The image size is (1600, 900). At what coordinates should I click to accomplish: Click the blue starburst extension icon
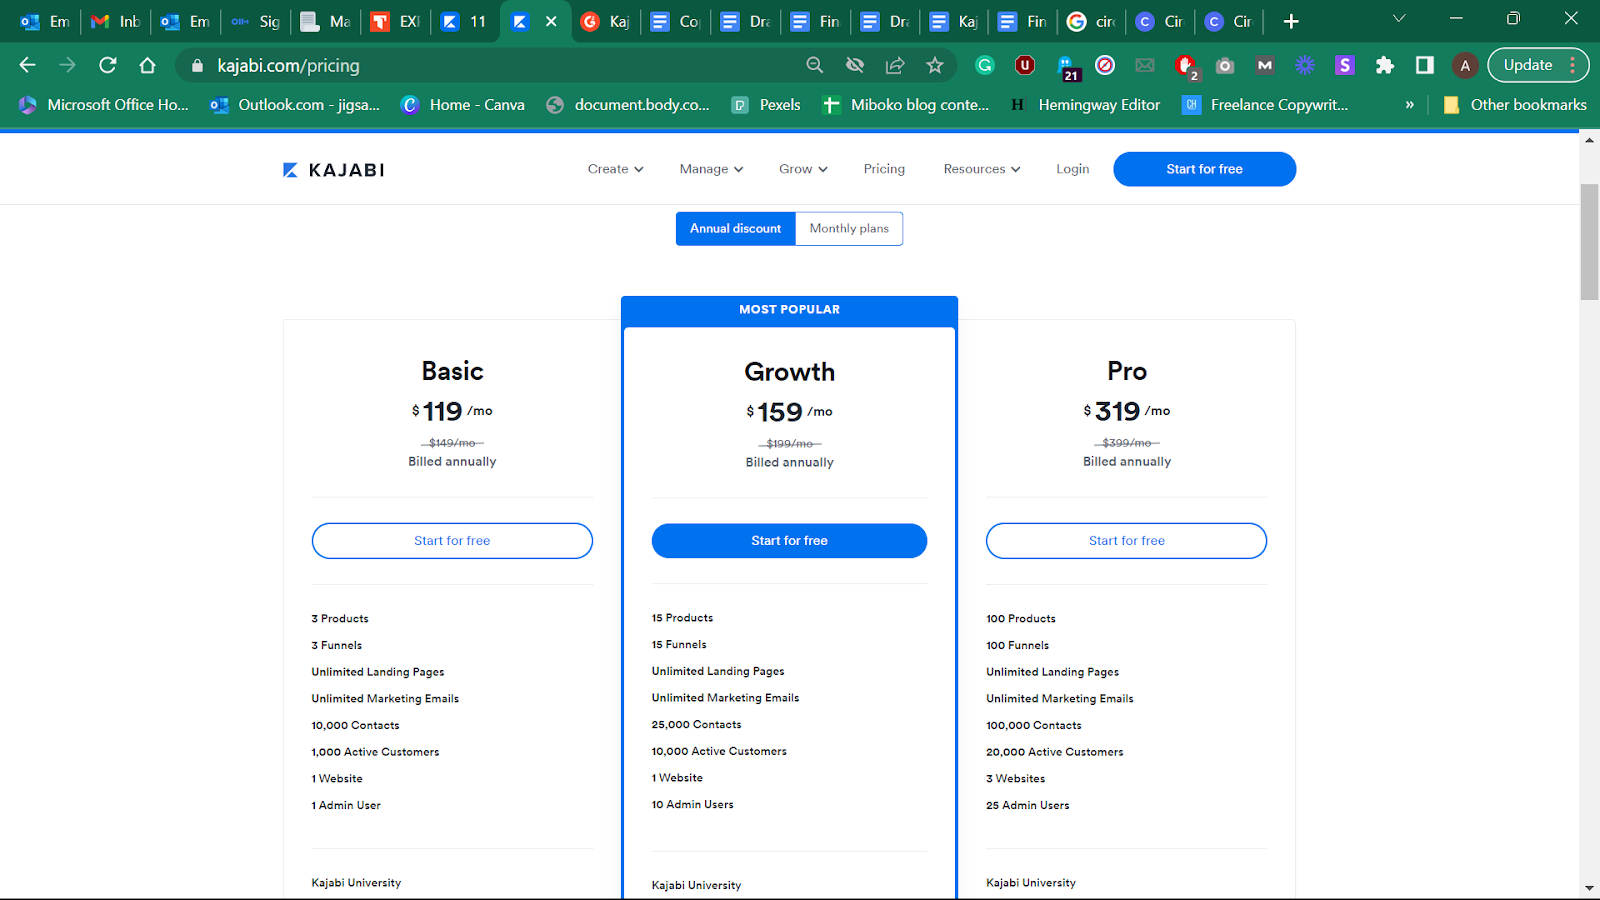(1305, 65)
